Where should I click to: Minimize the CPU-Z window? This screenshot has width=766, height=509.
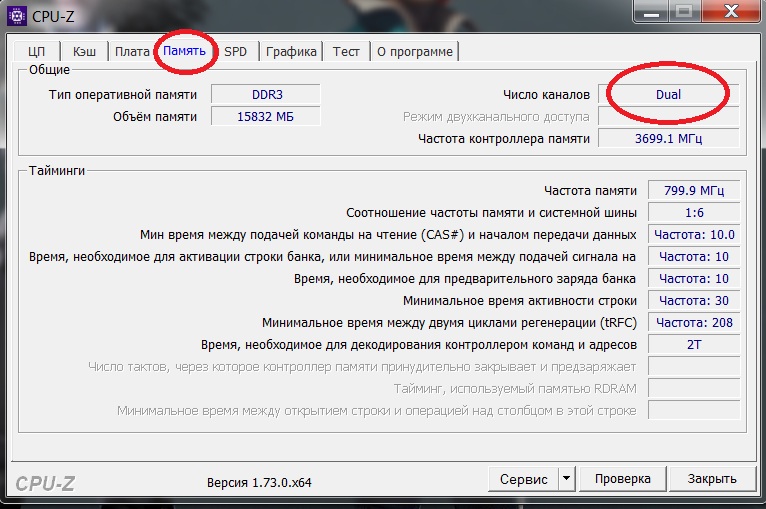(x=651, y=12)
